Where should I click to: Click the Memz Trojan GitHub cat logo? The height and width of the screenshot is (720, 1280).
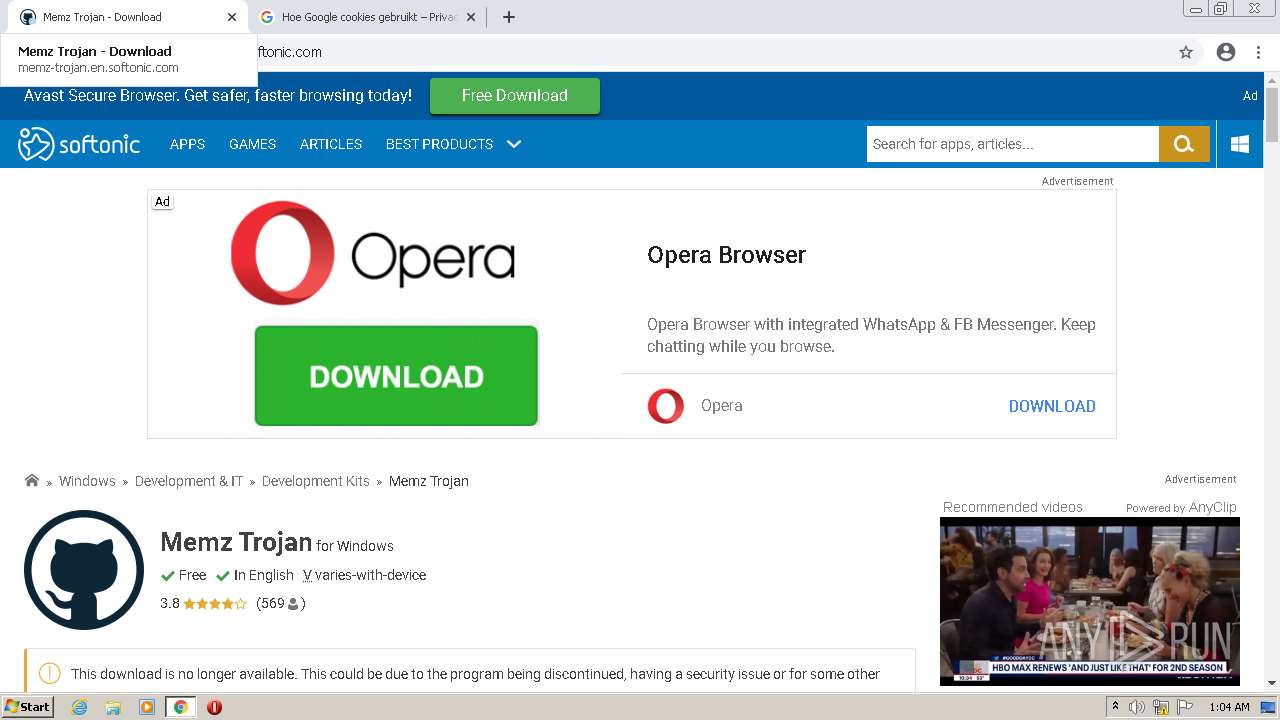coord(84,570)
